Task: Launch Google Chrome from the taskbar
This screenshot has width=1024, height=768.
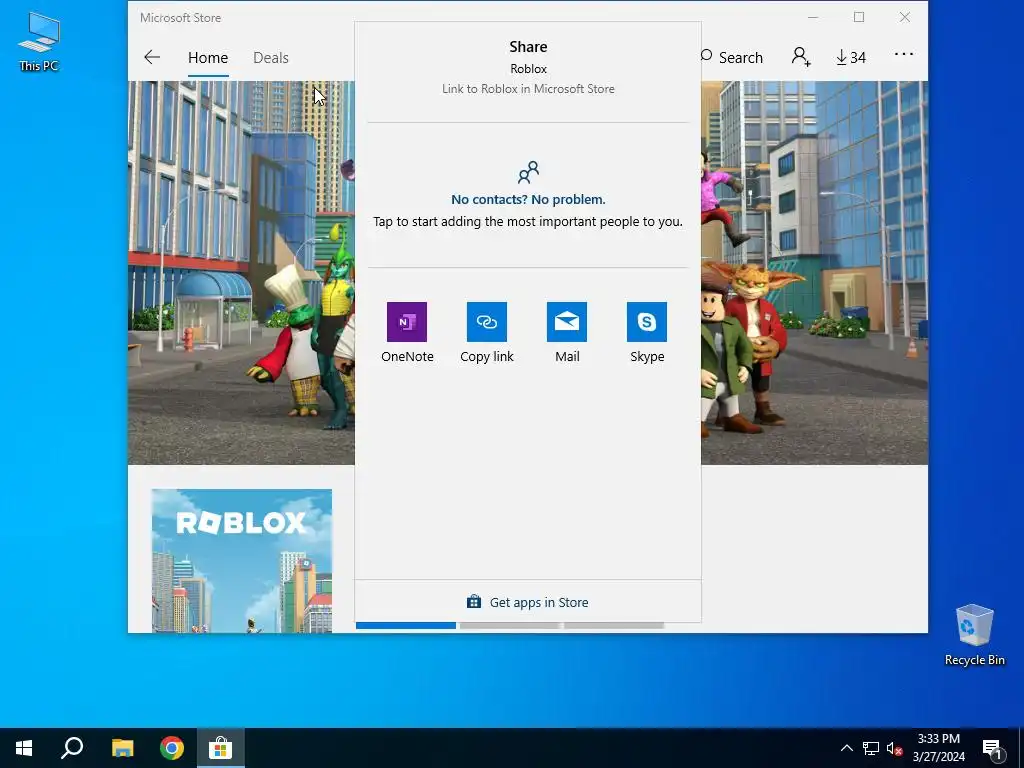Action: tap(172, 748)
